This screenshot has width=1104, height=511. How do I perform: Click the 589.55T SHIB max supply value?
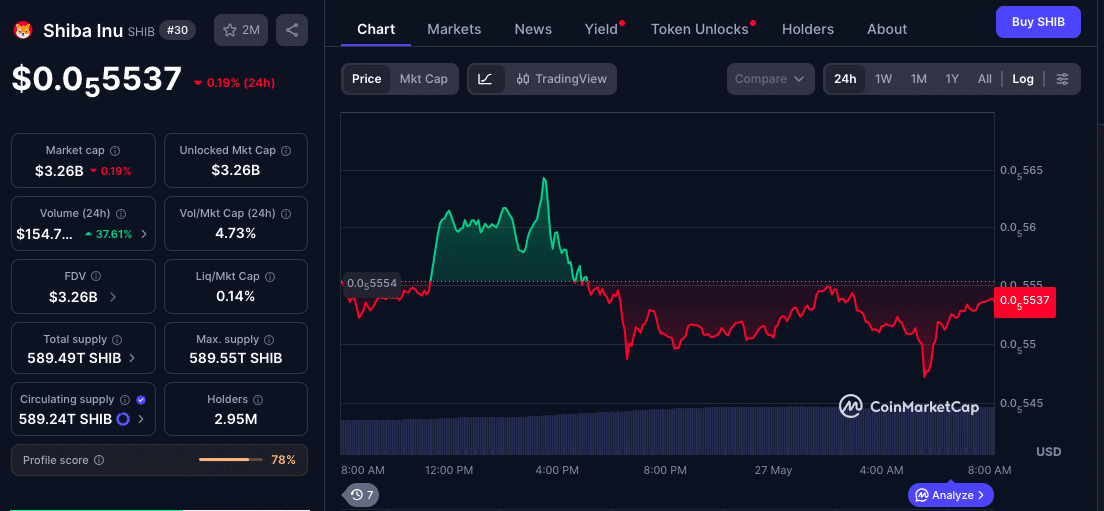236,358
